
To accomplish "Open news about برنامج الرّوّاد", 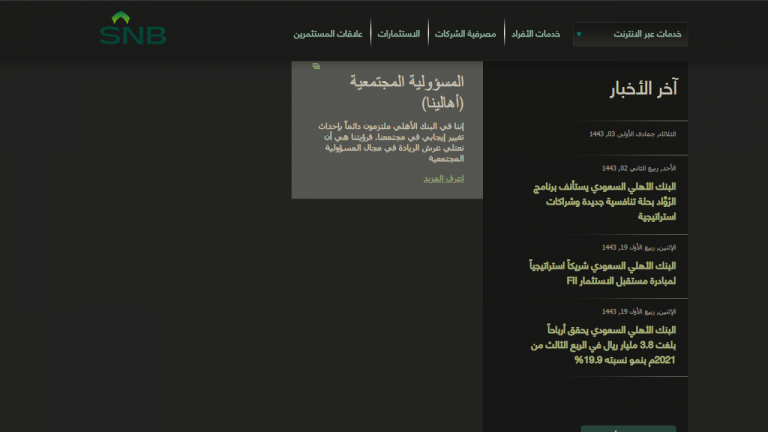I will coord(604,201).
